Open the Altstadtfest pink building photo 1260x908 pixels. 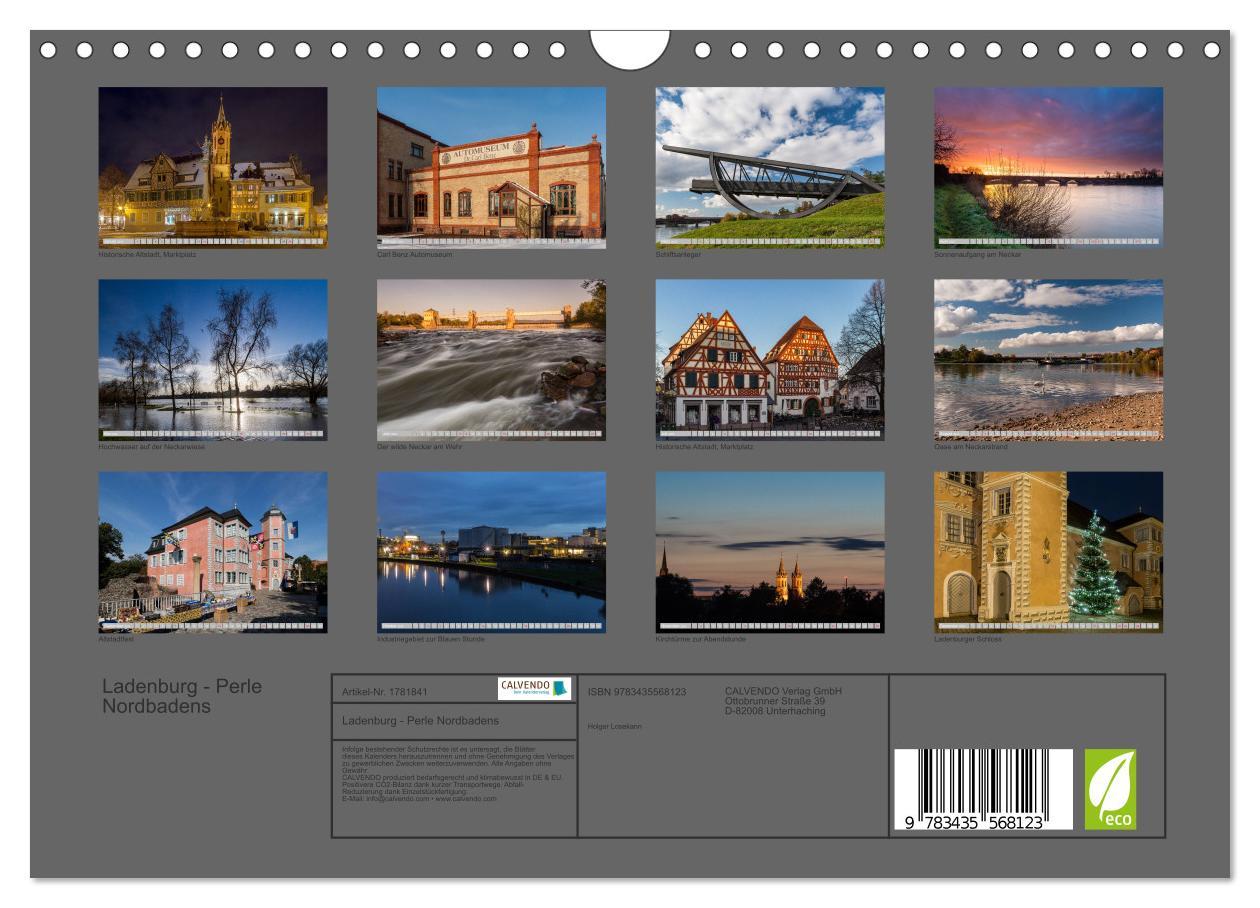[x=212, y=552]
